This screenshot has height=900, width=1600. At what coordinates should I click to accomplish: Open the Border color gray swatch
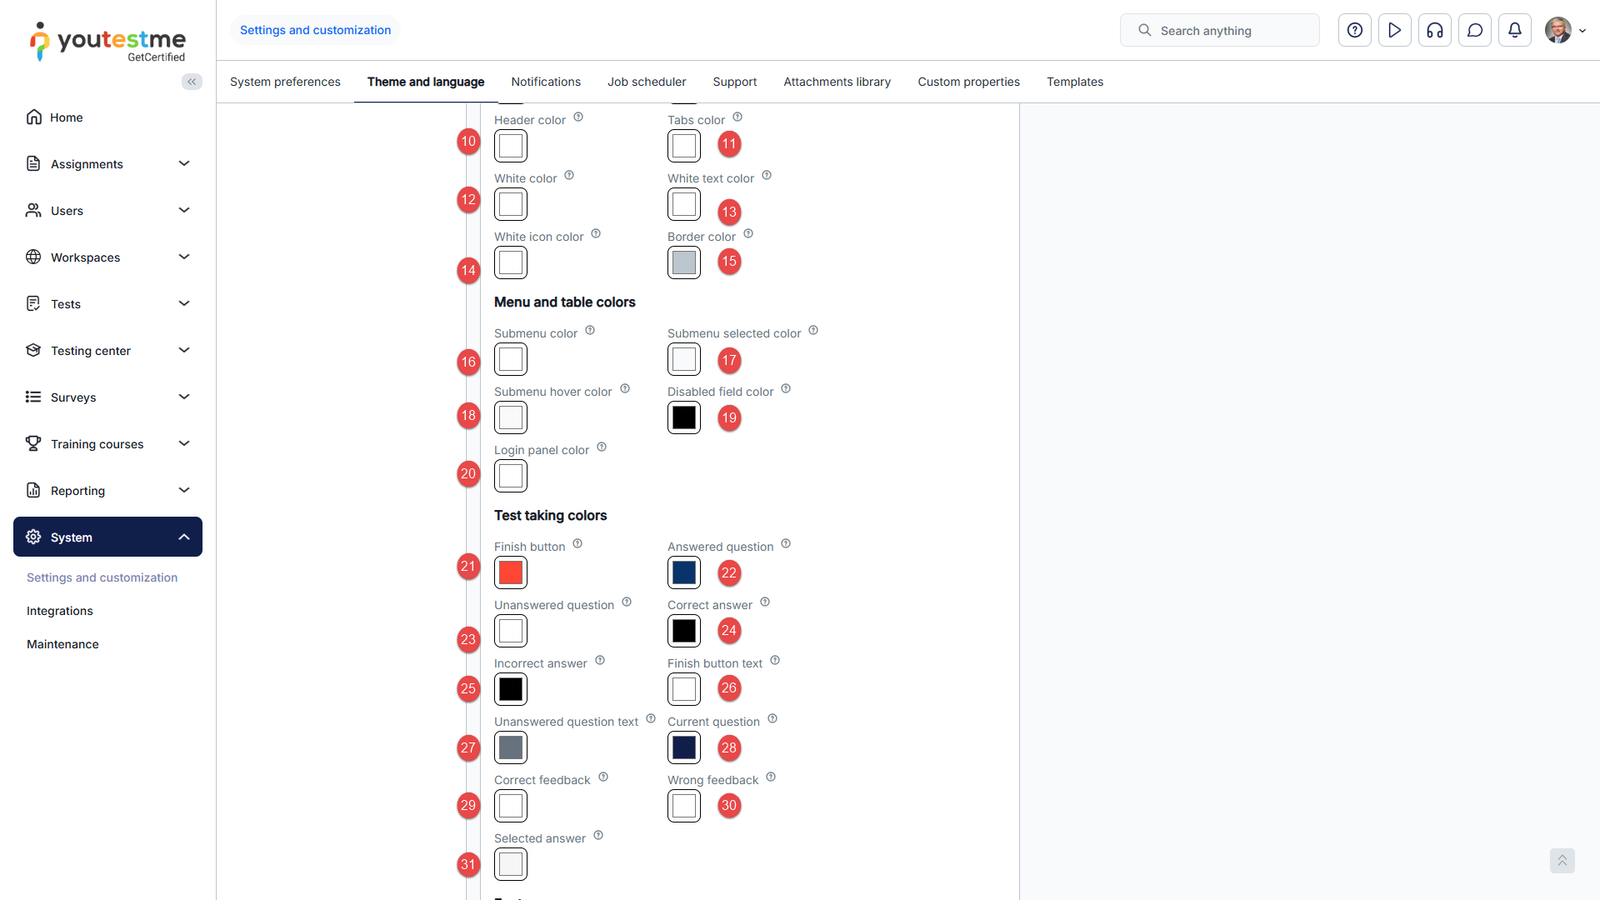[684, 262]
